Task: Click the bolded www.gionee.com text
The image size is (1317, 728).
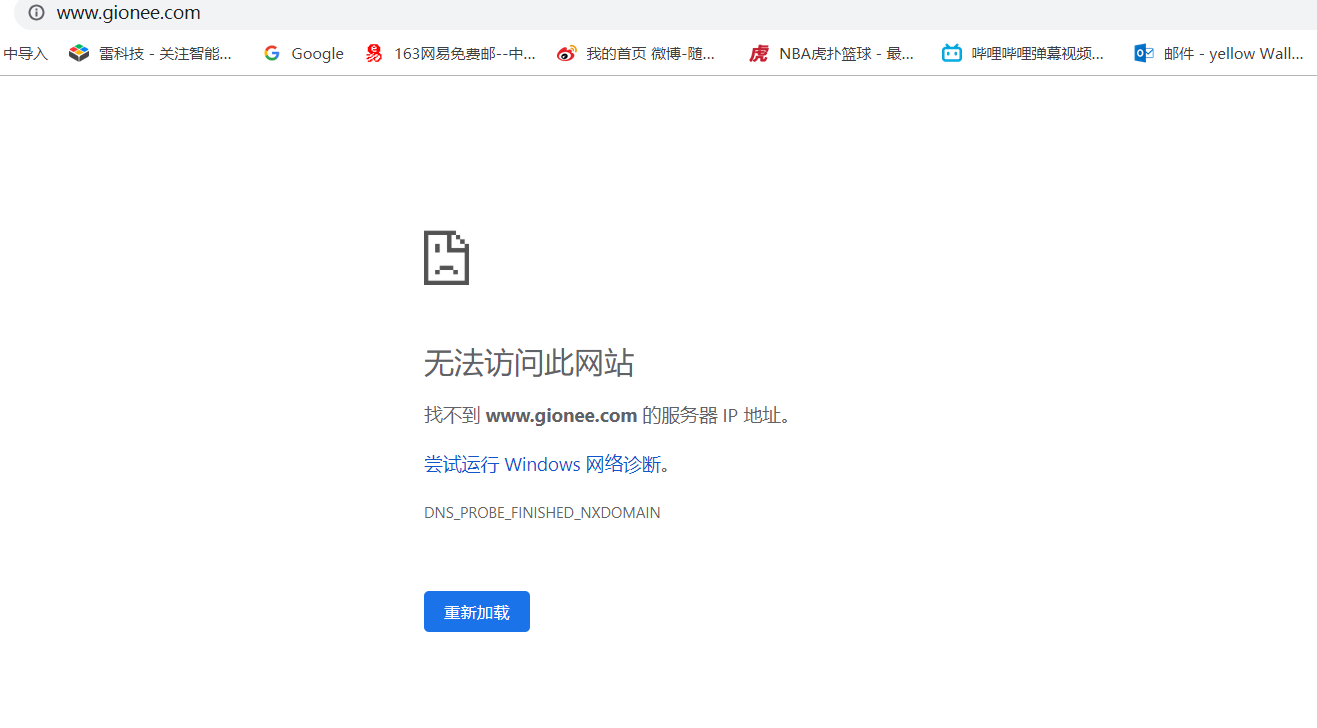Action: 561,415
